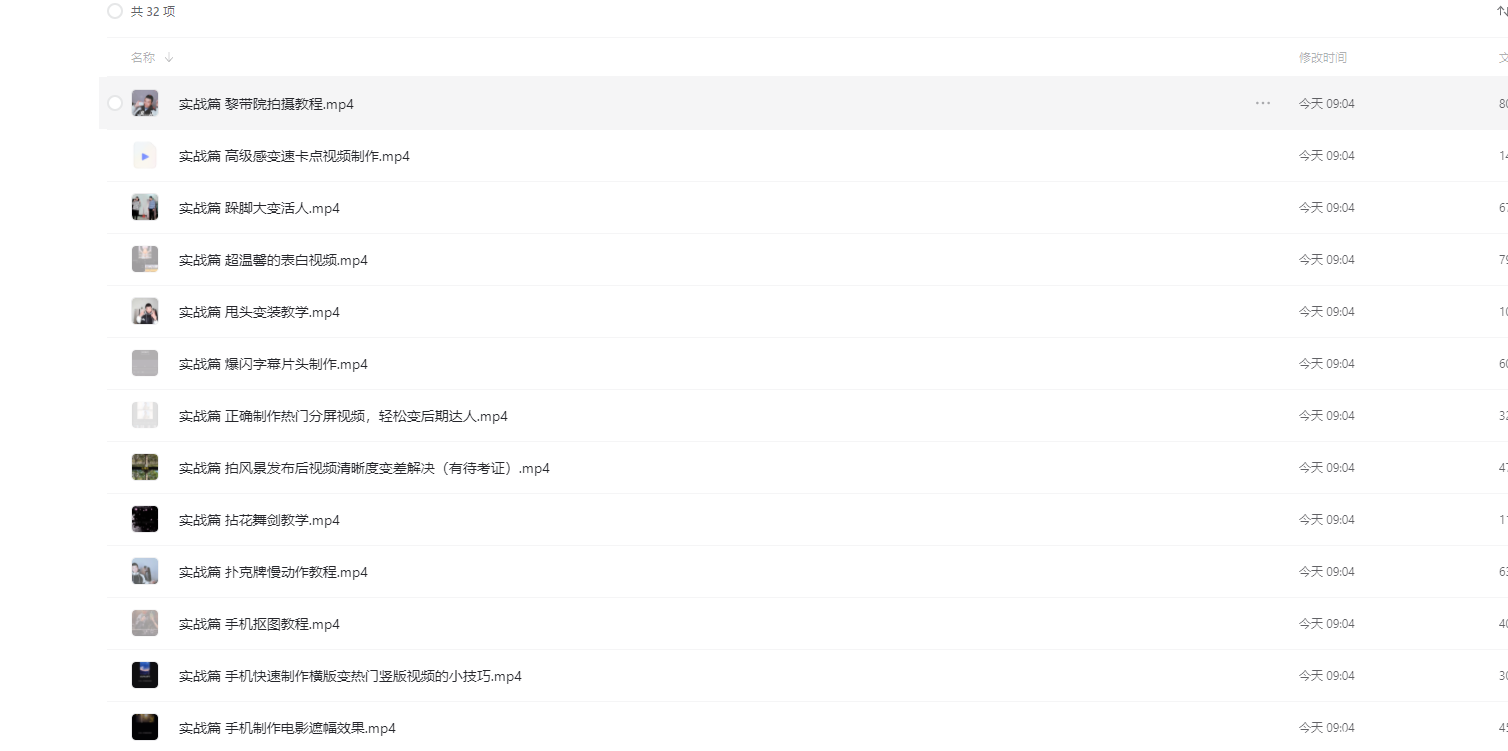
Task: Open file 手机快速制作横版变热门竖版视频的小技巧.mp4
Action: [350, 676]
